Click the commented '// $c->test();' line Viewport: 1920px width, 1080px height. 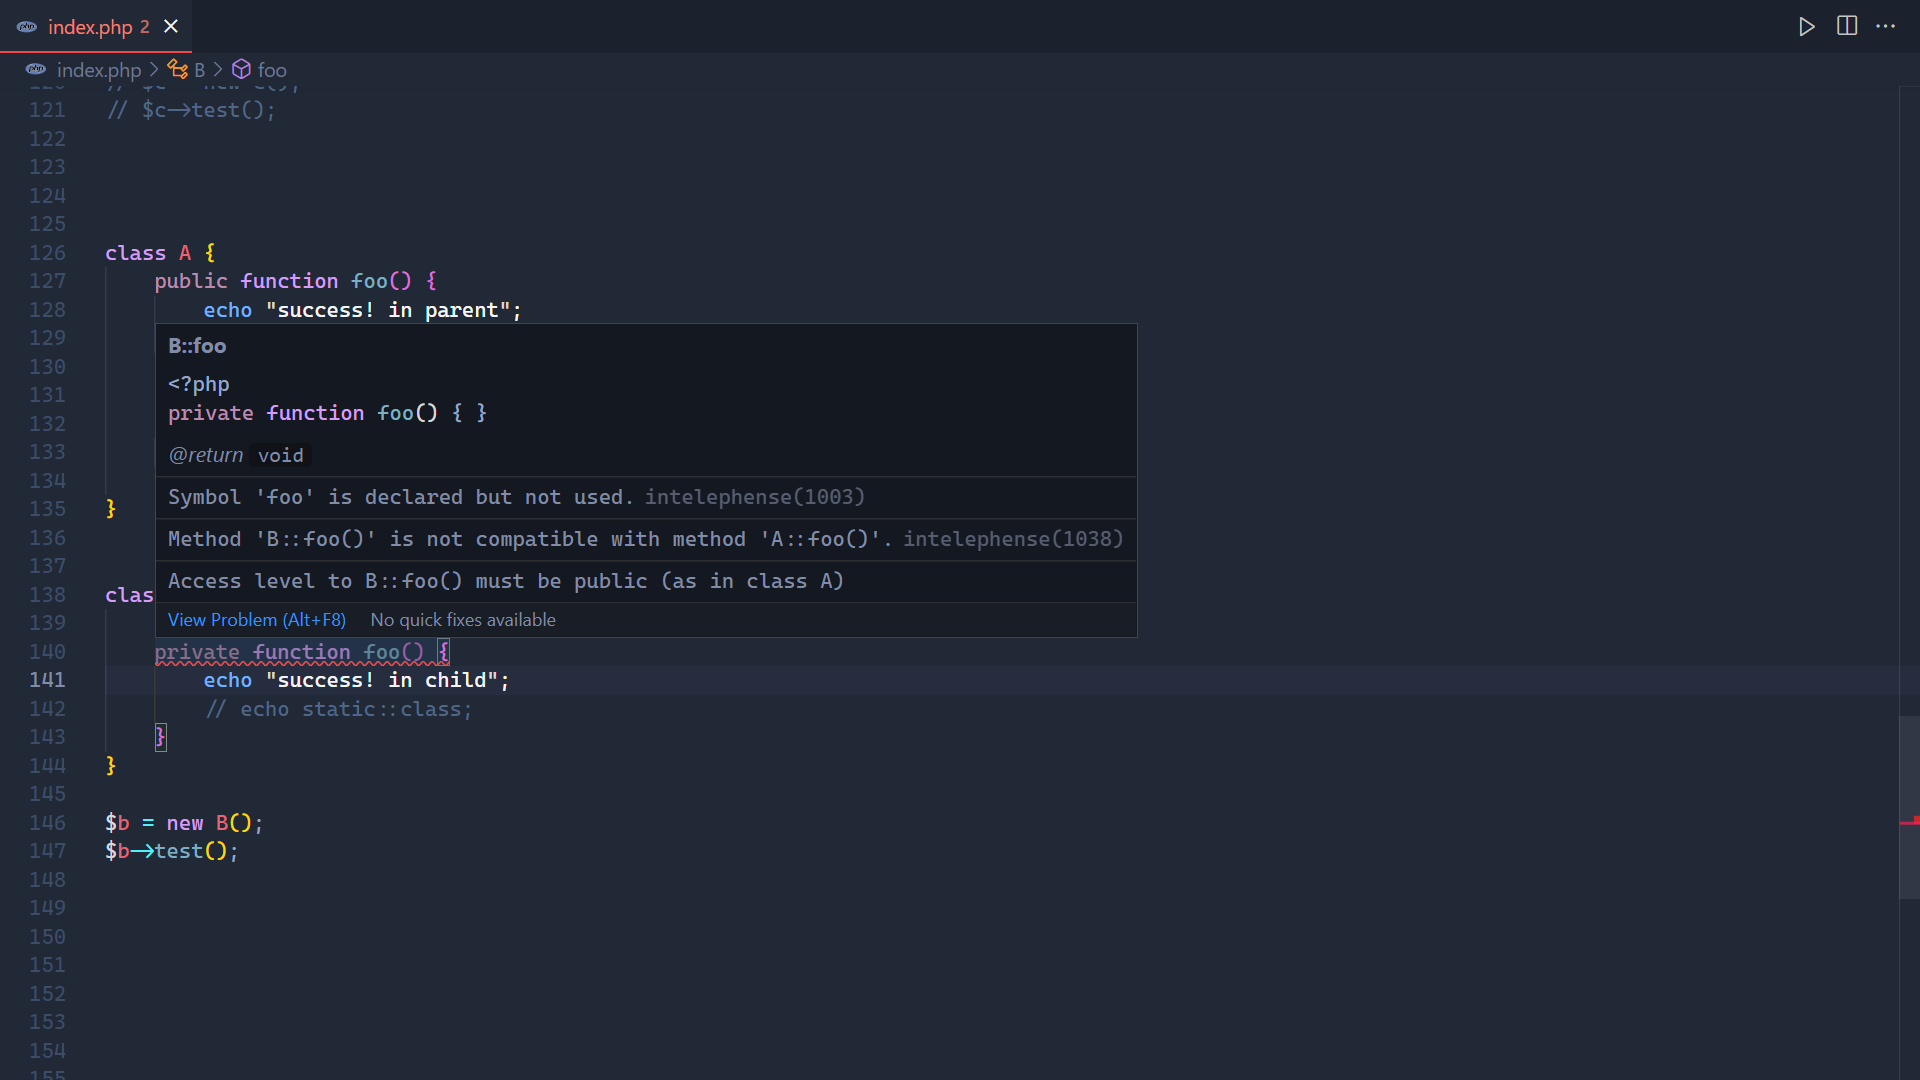point(191,110)
